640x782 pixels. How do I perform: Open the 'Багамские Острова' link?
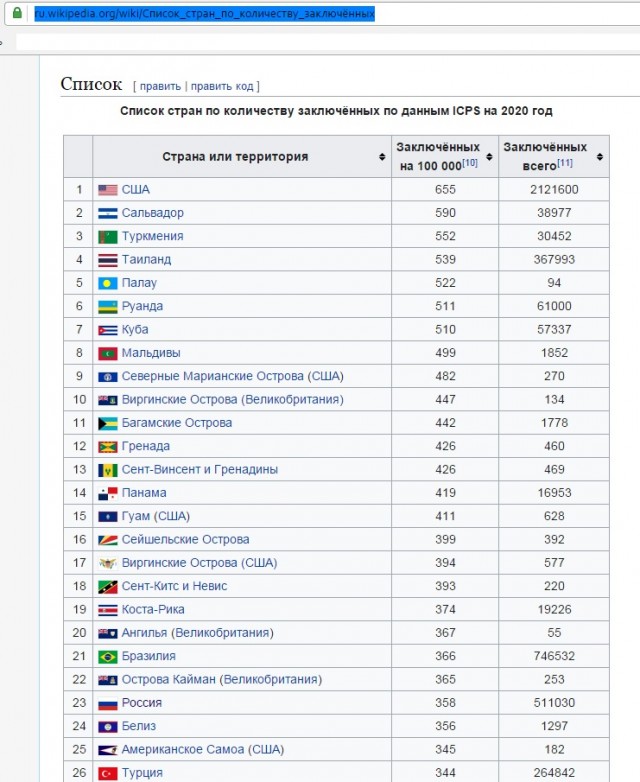[x=177, y=423]
